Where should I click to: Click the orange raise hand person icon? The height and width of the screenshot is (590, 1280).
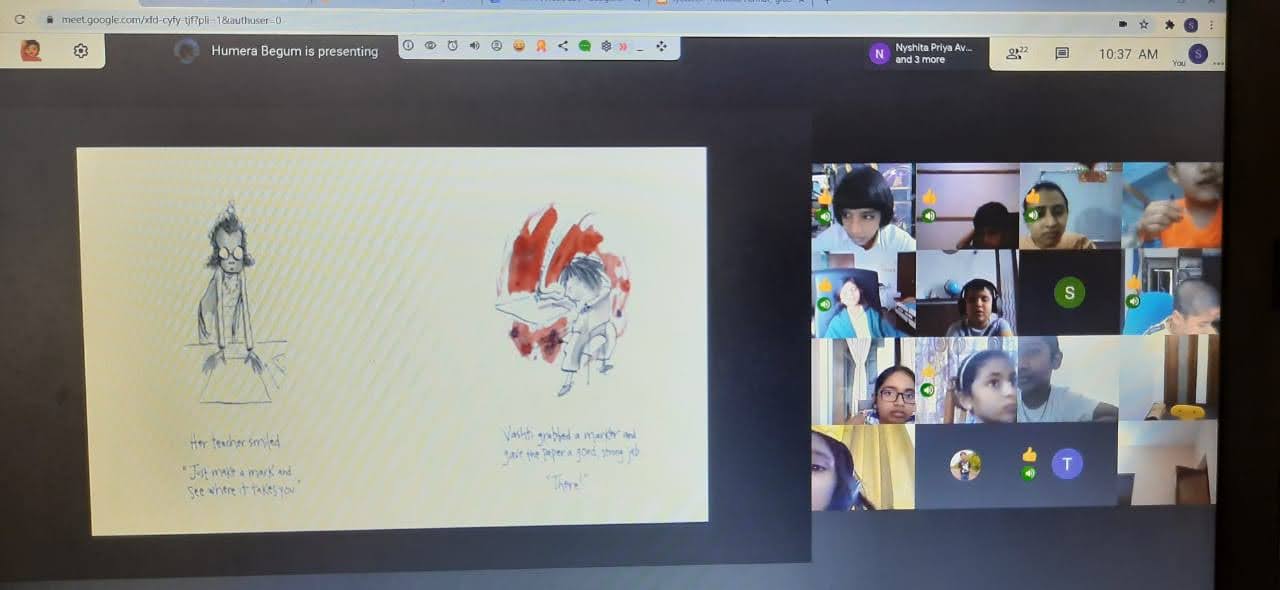pyautogui.click(x=541, y=46)
